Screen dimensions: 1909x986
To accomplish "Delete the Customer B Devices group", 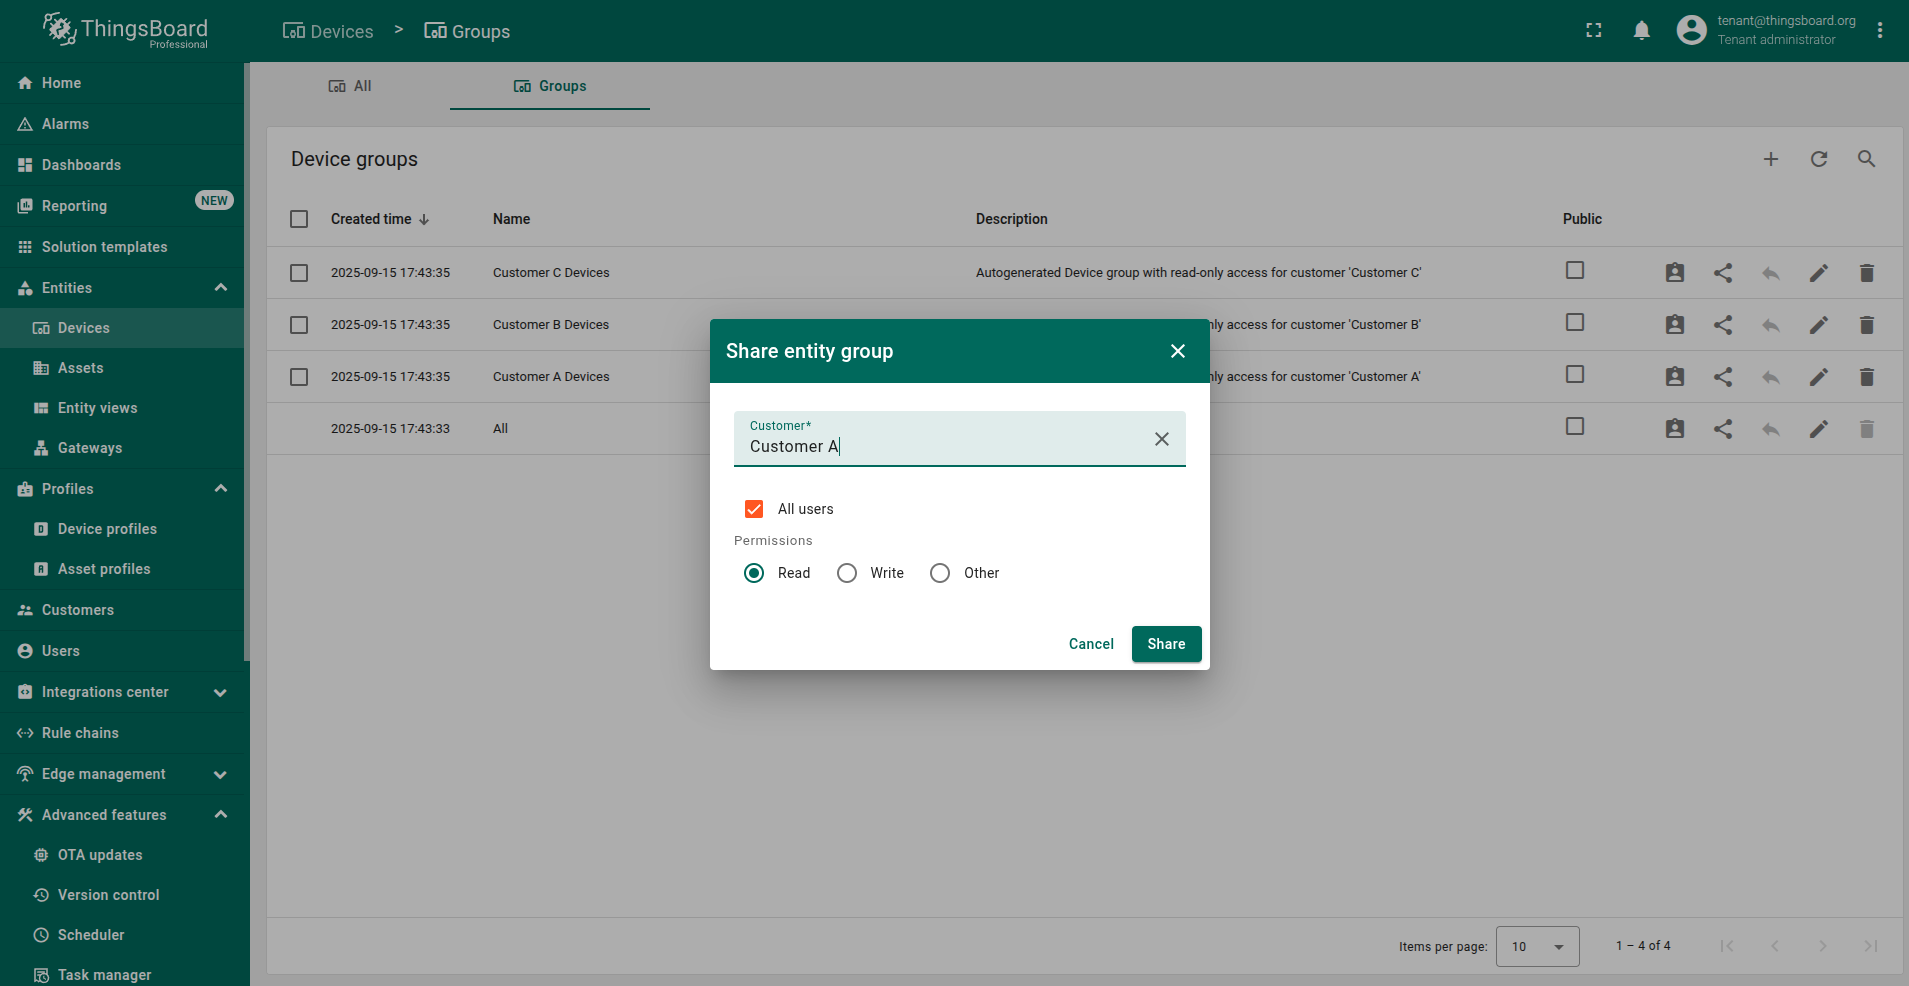I will click(1866, 325).
